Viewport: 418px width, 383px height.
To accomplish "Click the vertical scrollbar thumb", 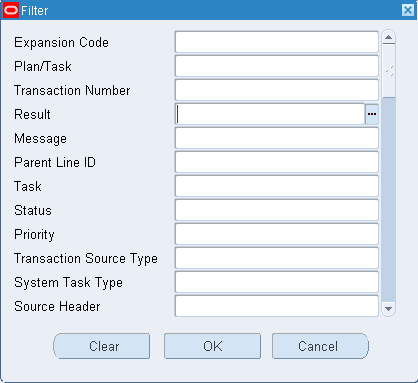I will pos(389,71).
